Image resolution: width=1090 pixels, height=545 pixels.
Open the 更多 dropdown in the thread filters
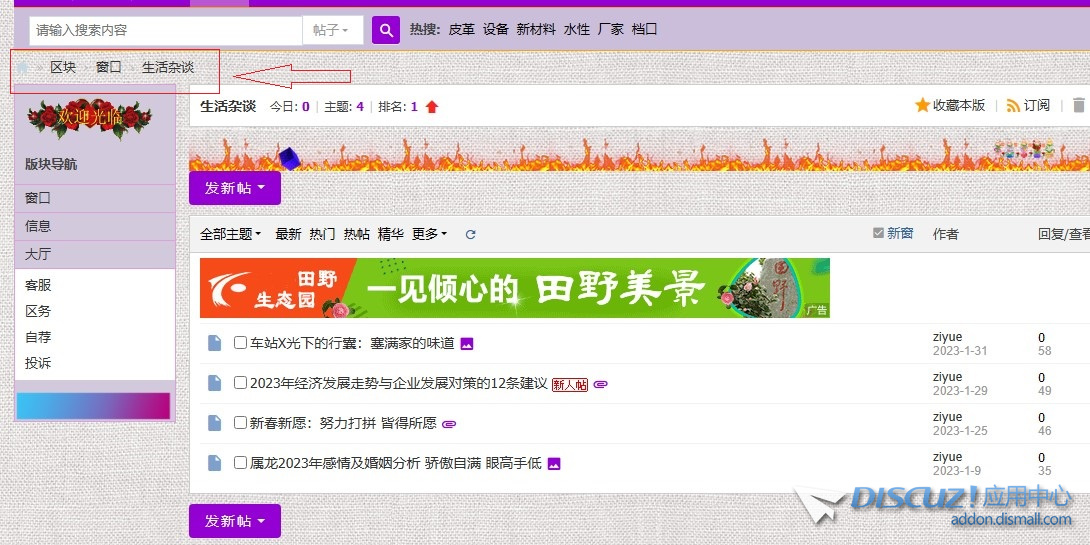(429, 234)
